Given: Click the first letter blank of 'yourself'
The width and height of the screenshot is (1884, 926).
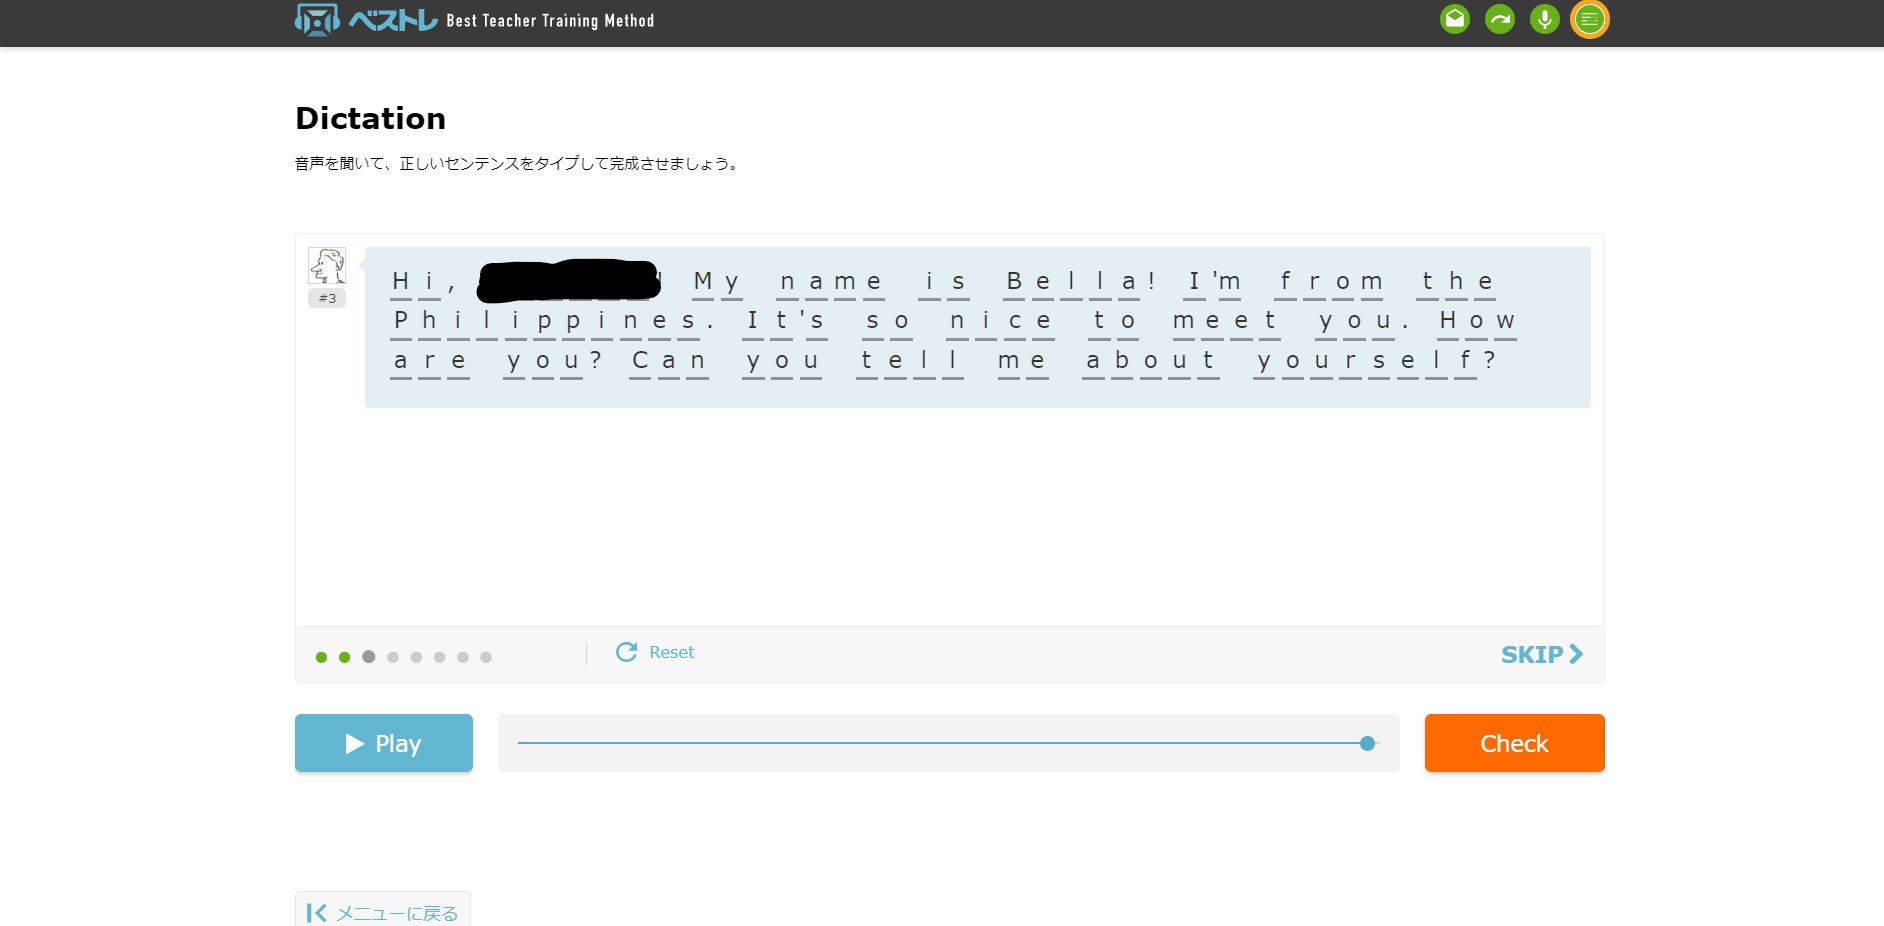Looking at the screenshot, I should tap(1265, 362).
